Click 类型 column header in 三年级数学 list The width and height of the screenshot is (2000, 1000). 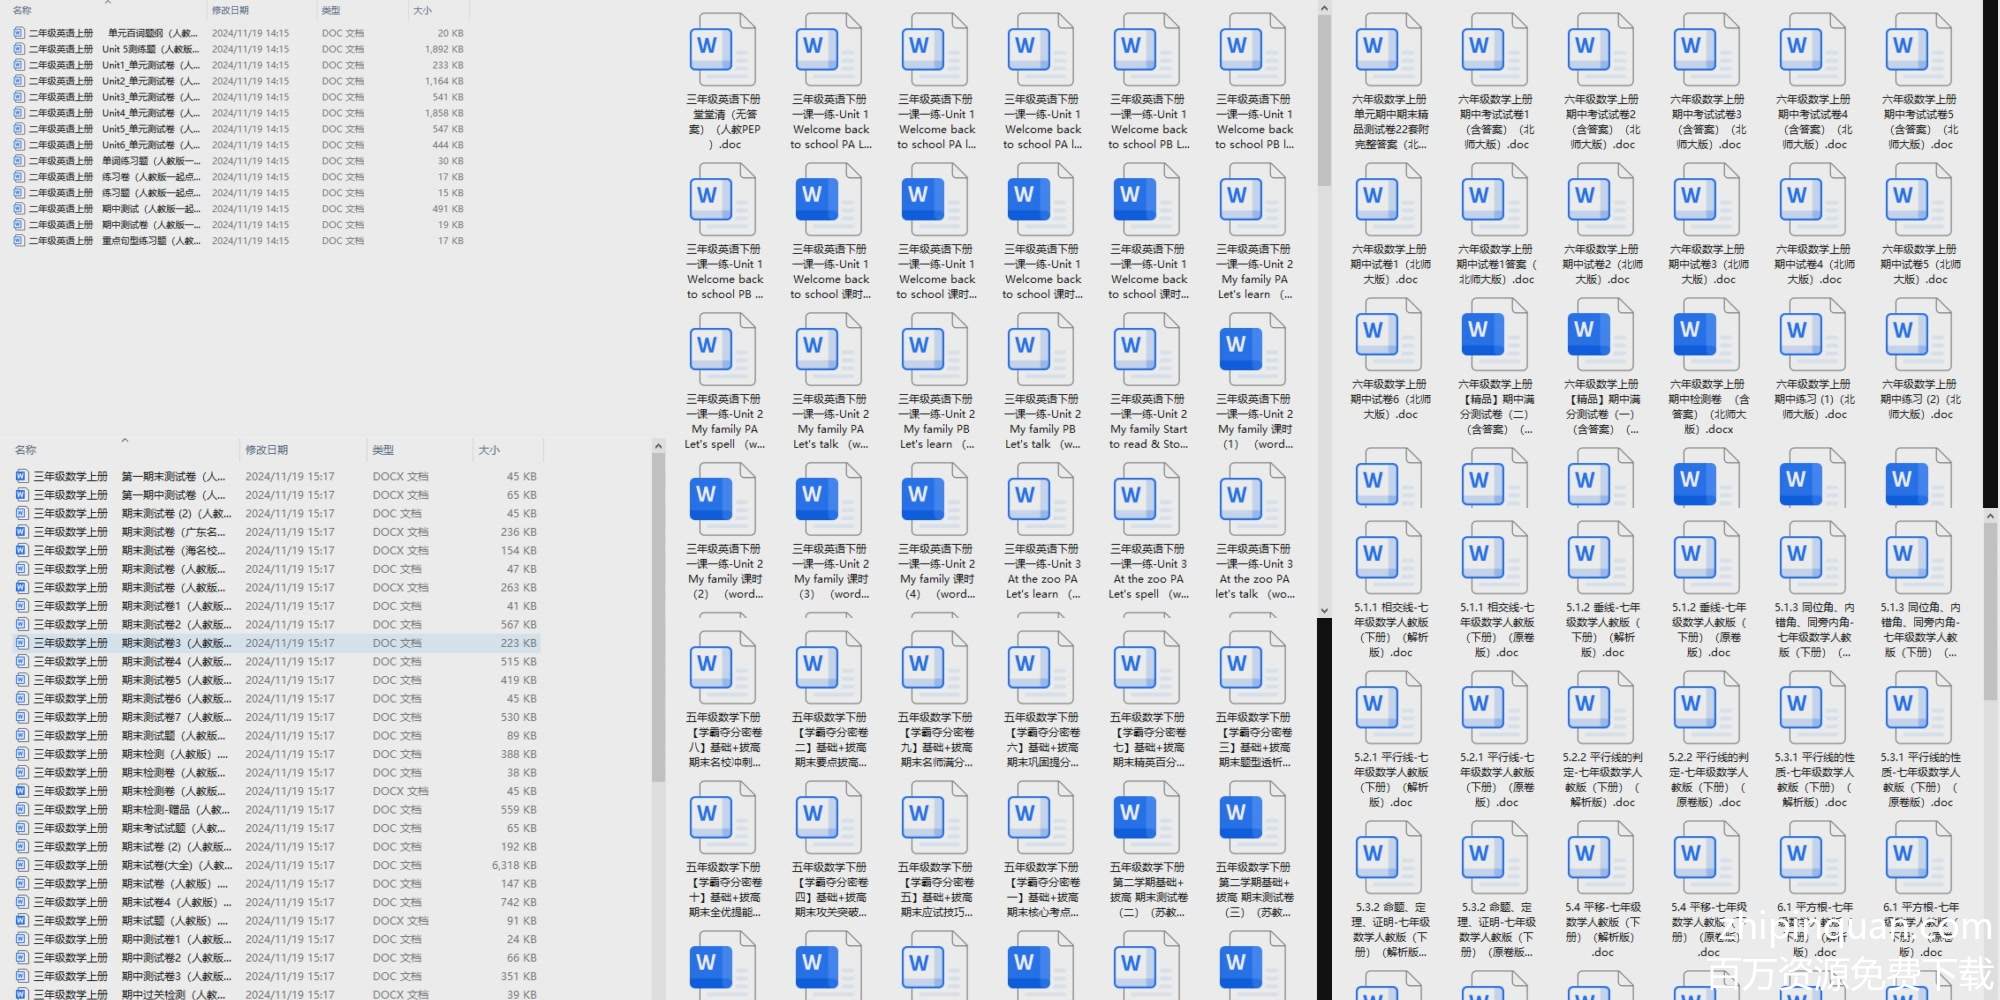coord(383,450)
